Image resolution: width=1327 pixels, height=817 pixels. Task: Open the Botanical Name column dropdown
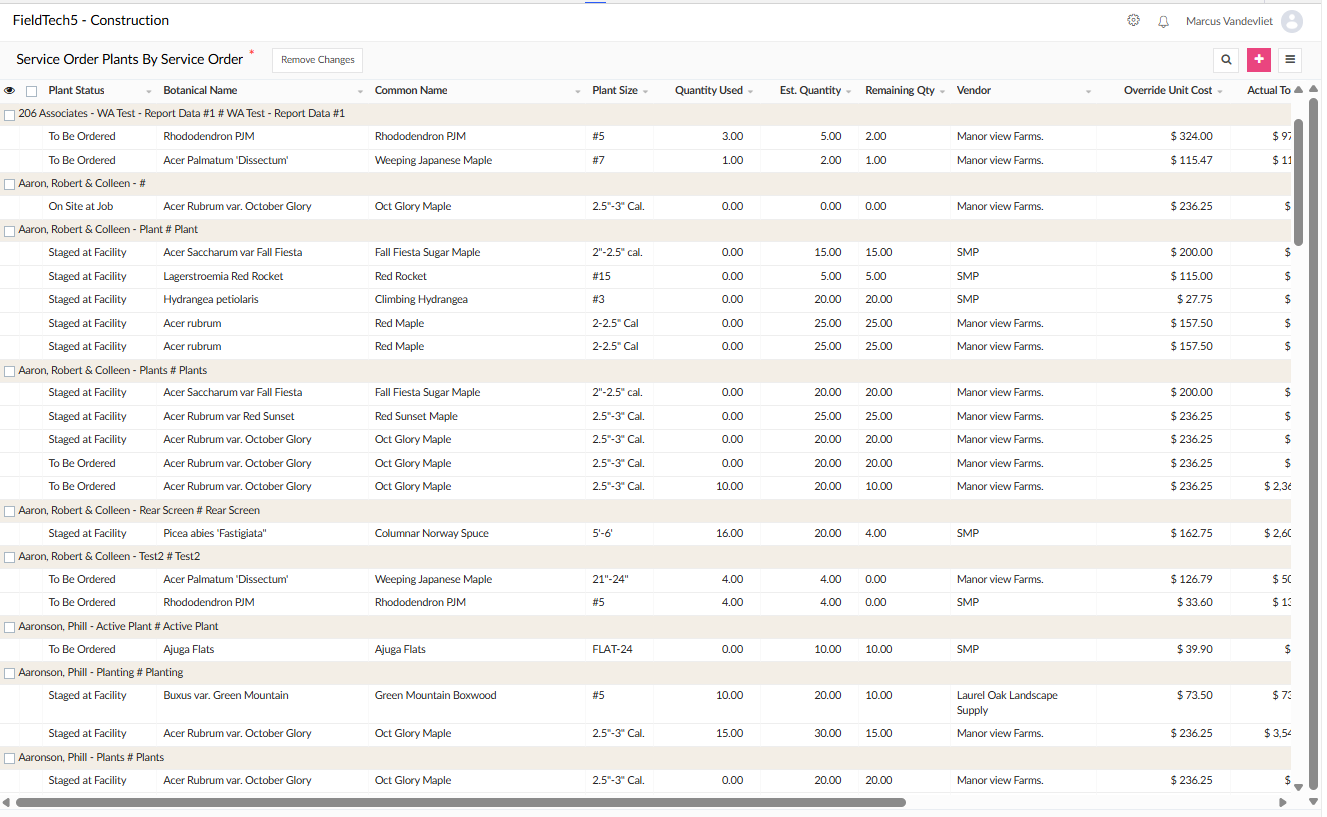click(x=360, y=92)
